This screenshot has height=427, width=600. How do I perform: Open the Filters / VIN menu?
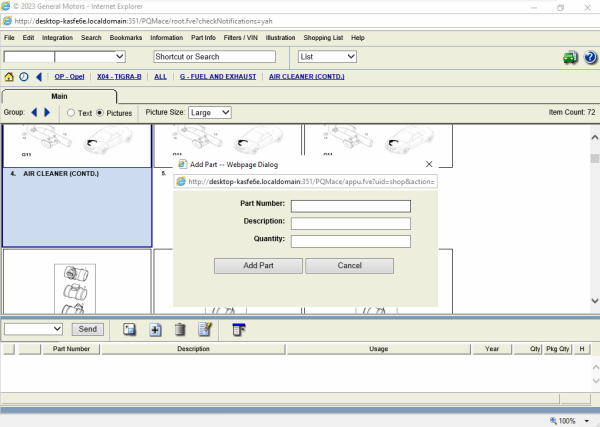coord(241,38)
